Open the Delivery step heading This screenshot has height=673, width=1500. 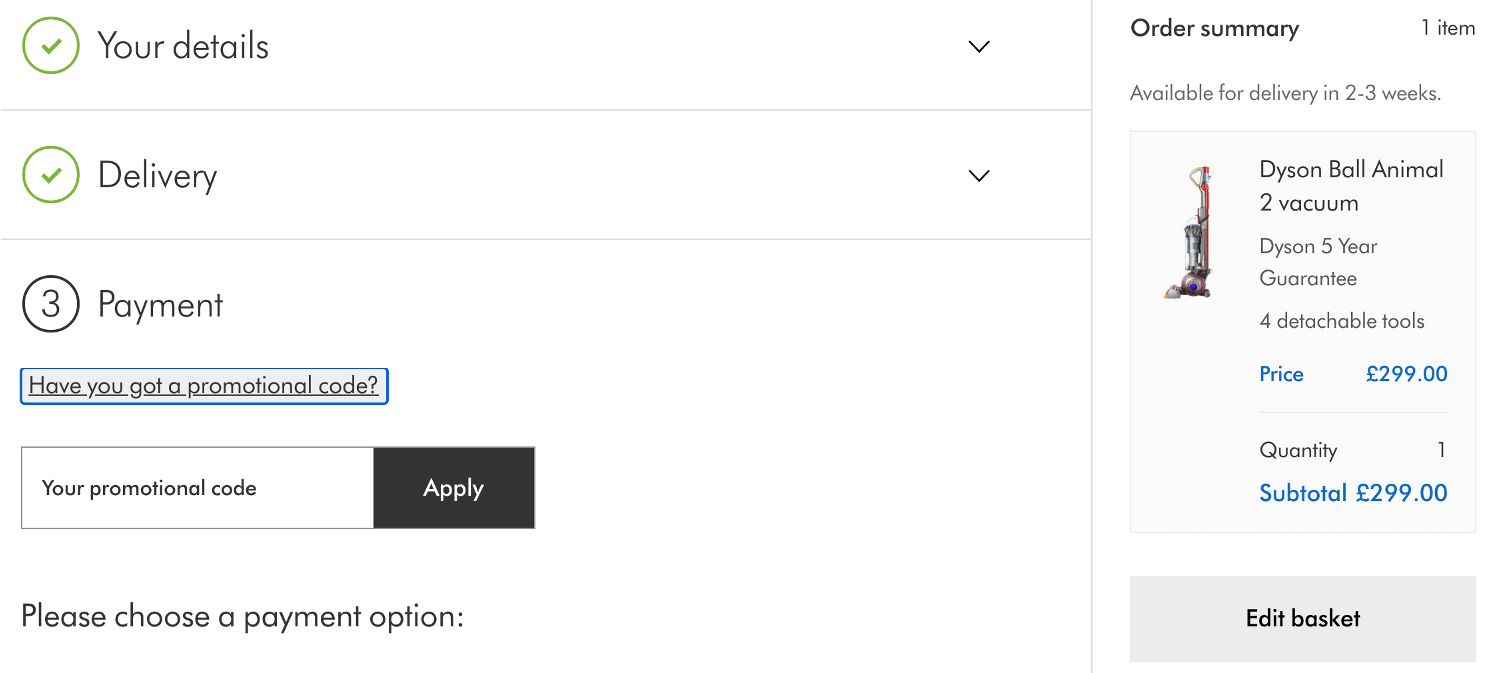pos(157,175)
